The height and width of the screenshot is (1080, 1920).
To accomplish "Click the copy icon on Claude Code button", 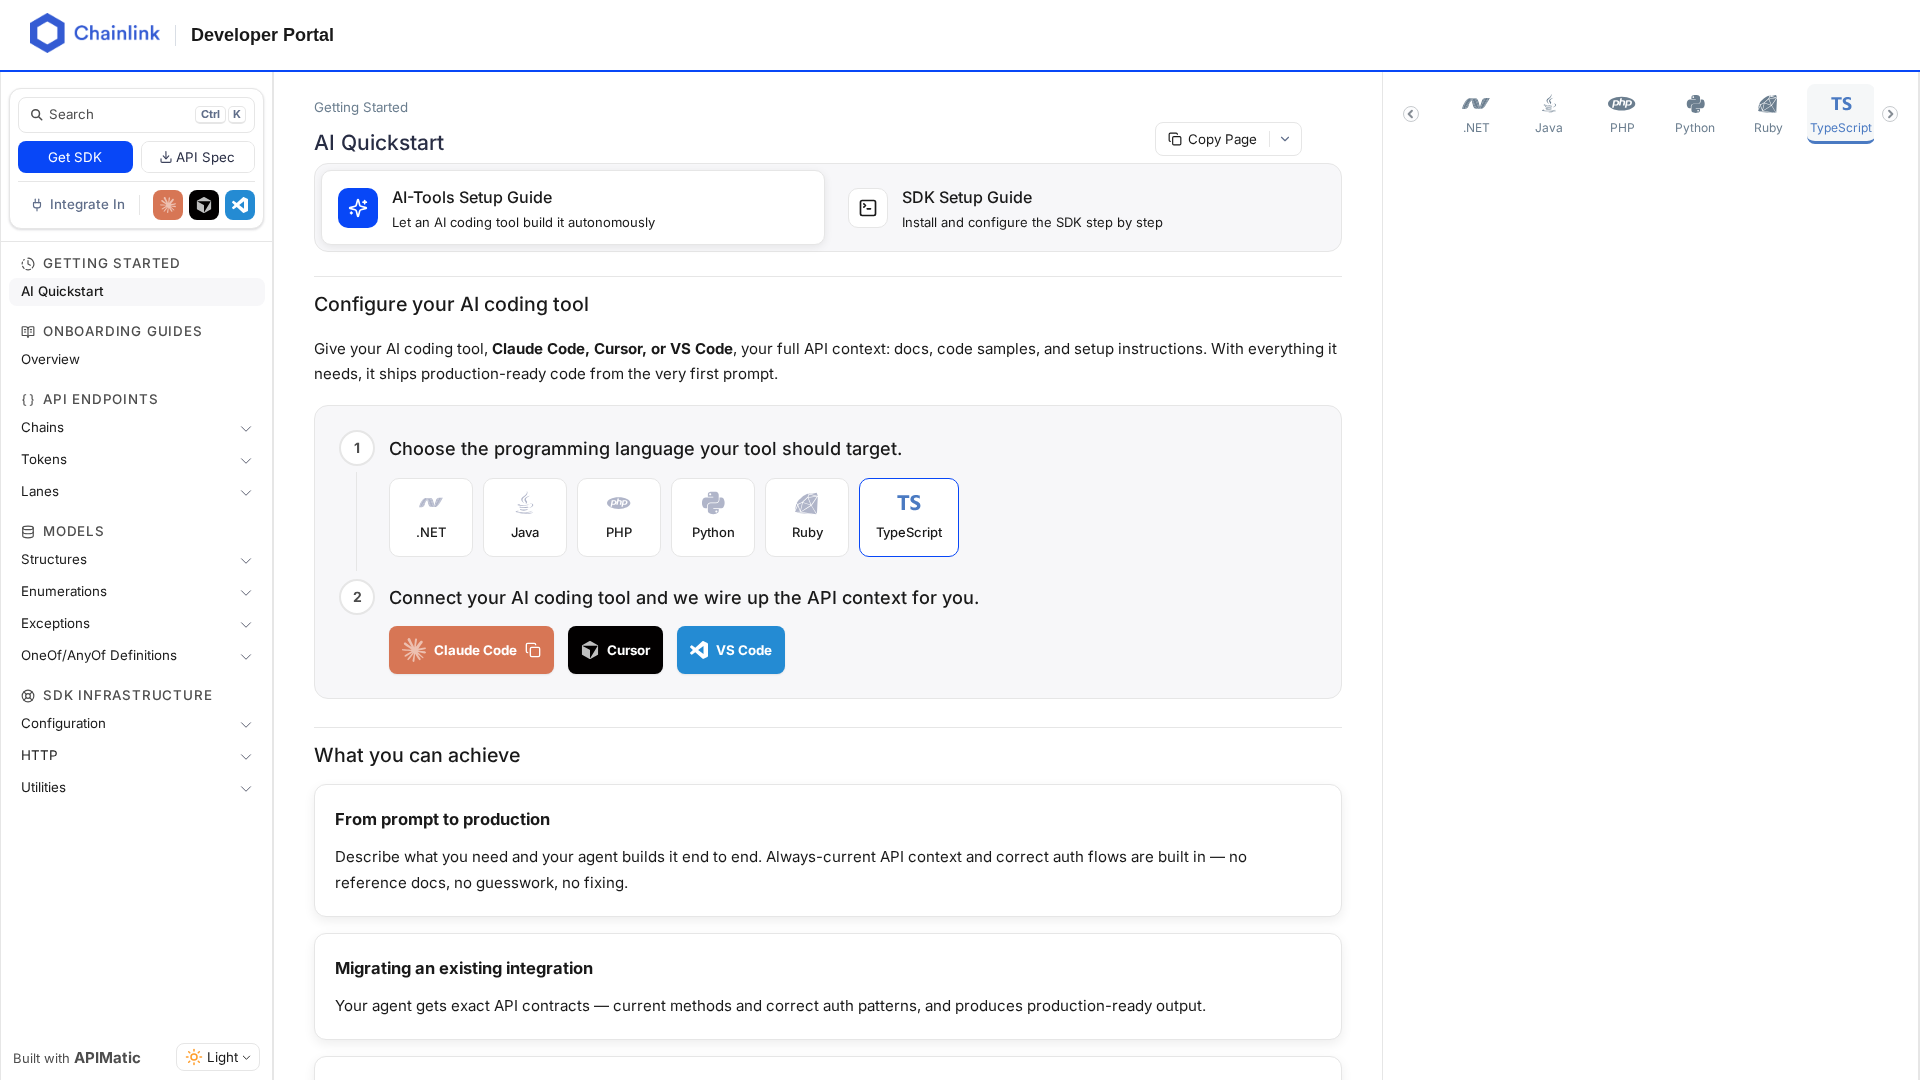I will click(533, 650).
